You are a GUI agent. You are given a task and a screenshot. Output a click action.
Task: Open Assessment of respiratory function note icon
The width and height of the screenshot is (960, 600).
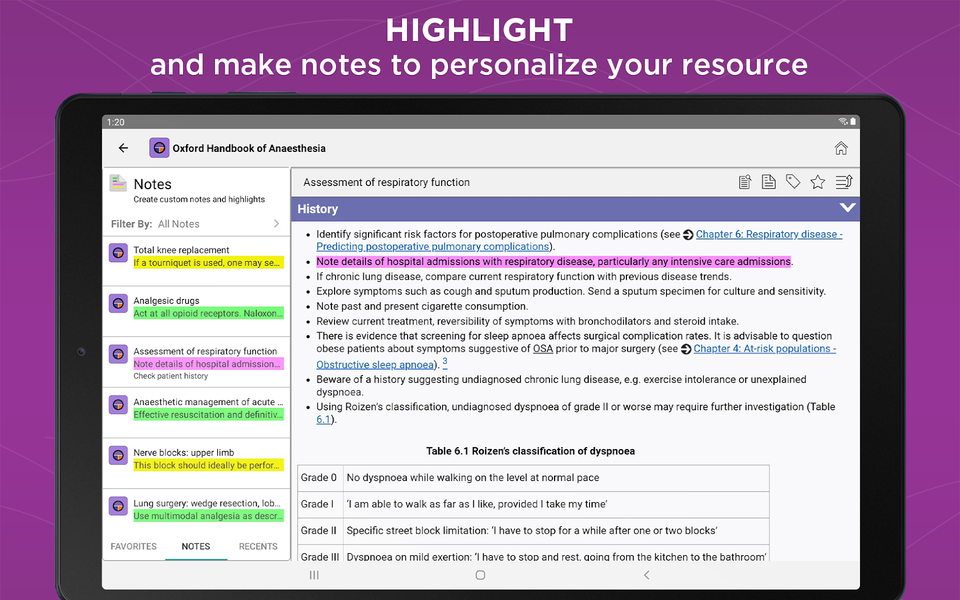tap(118, 354)
